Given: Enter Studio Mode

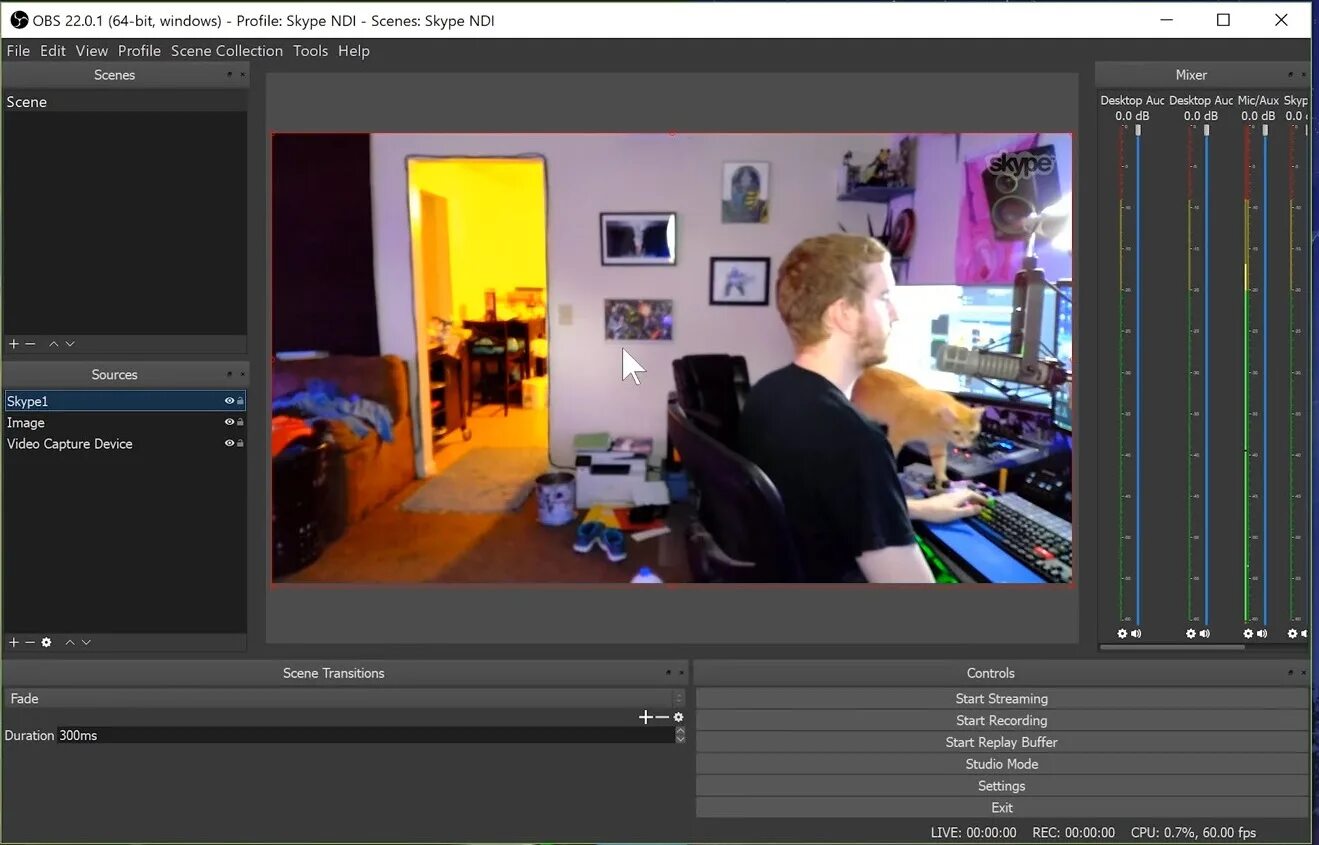Looking at the screenshot, I should coord(1001,763).
